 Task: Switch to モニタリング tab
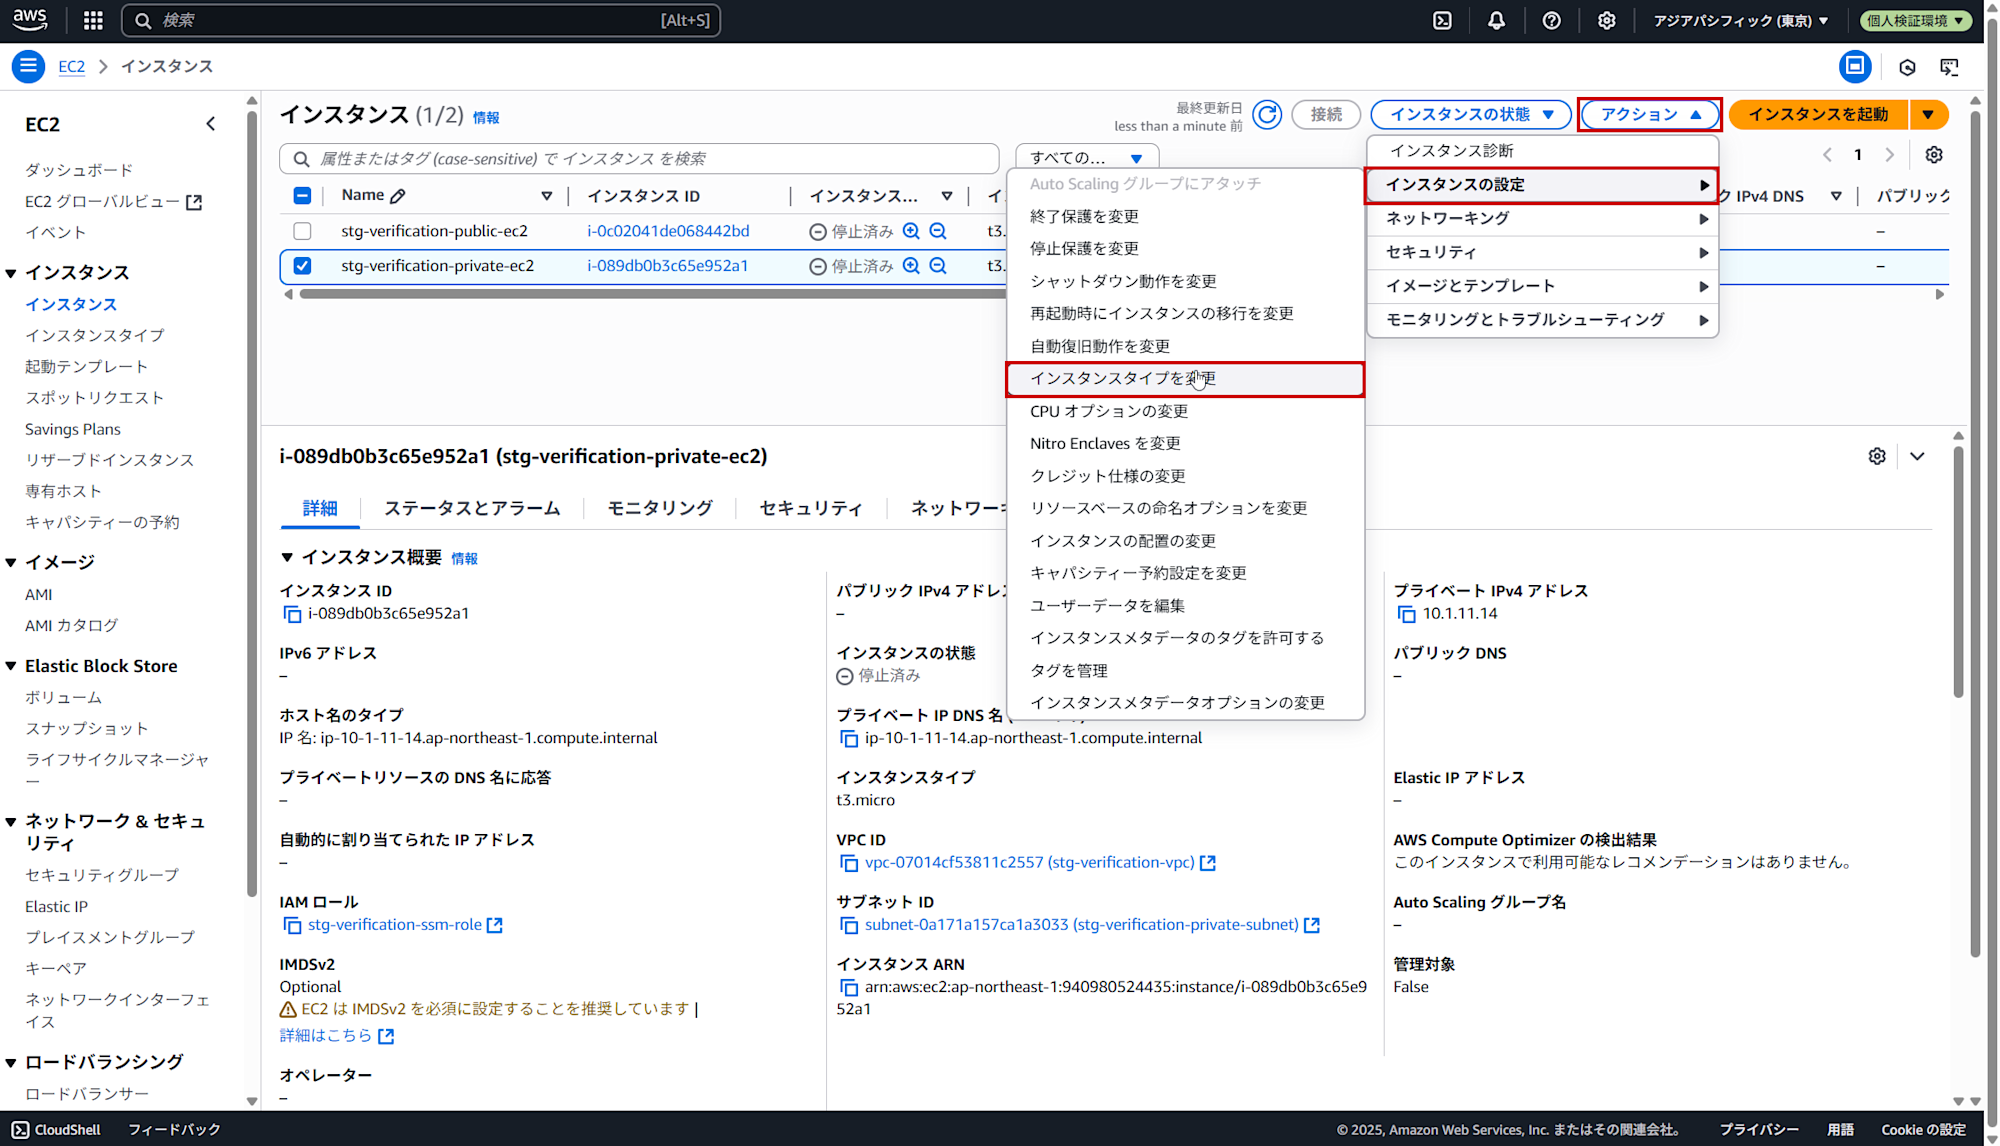click(x=660, y=509)
